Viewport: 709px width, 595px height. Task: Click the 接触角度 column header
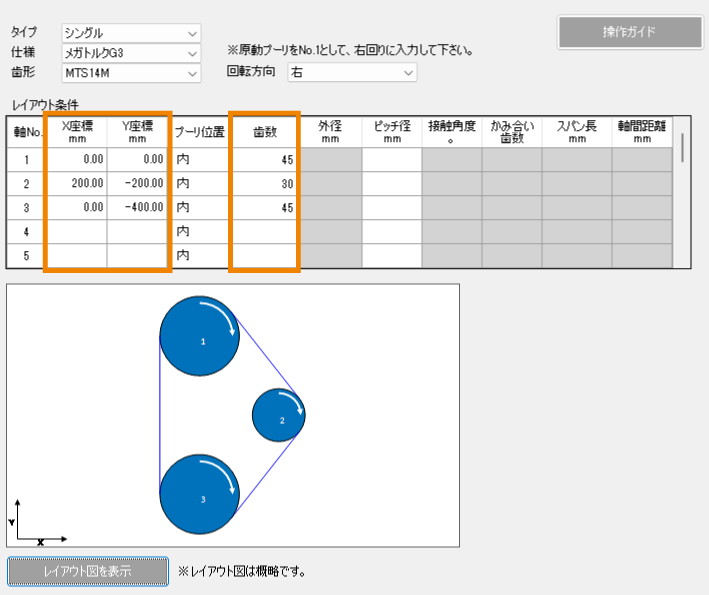[452, 132]
